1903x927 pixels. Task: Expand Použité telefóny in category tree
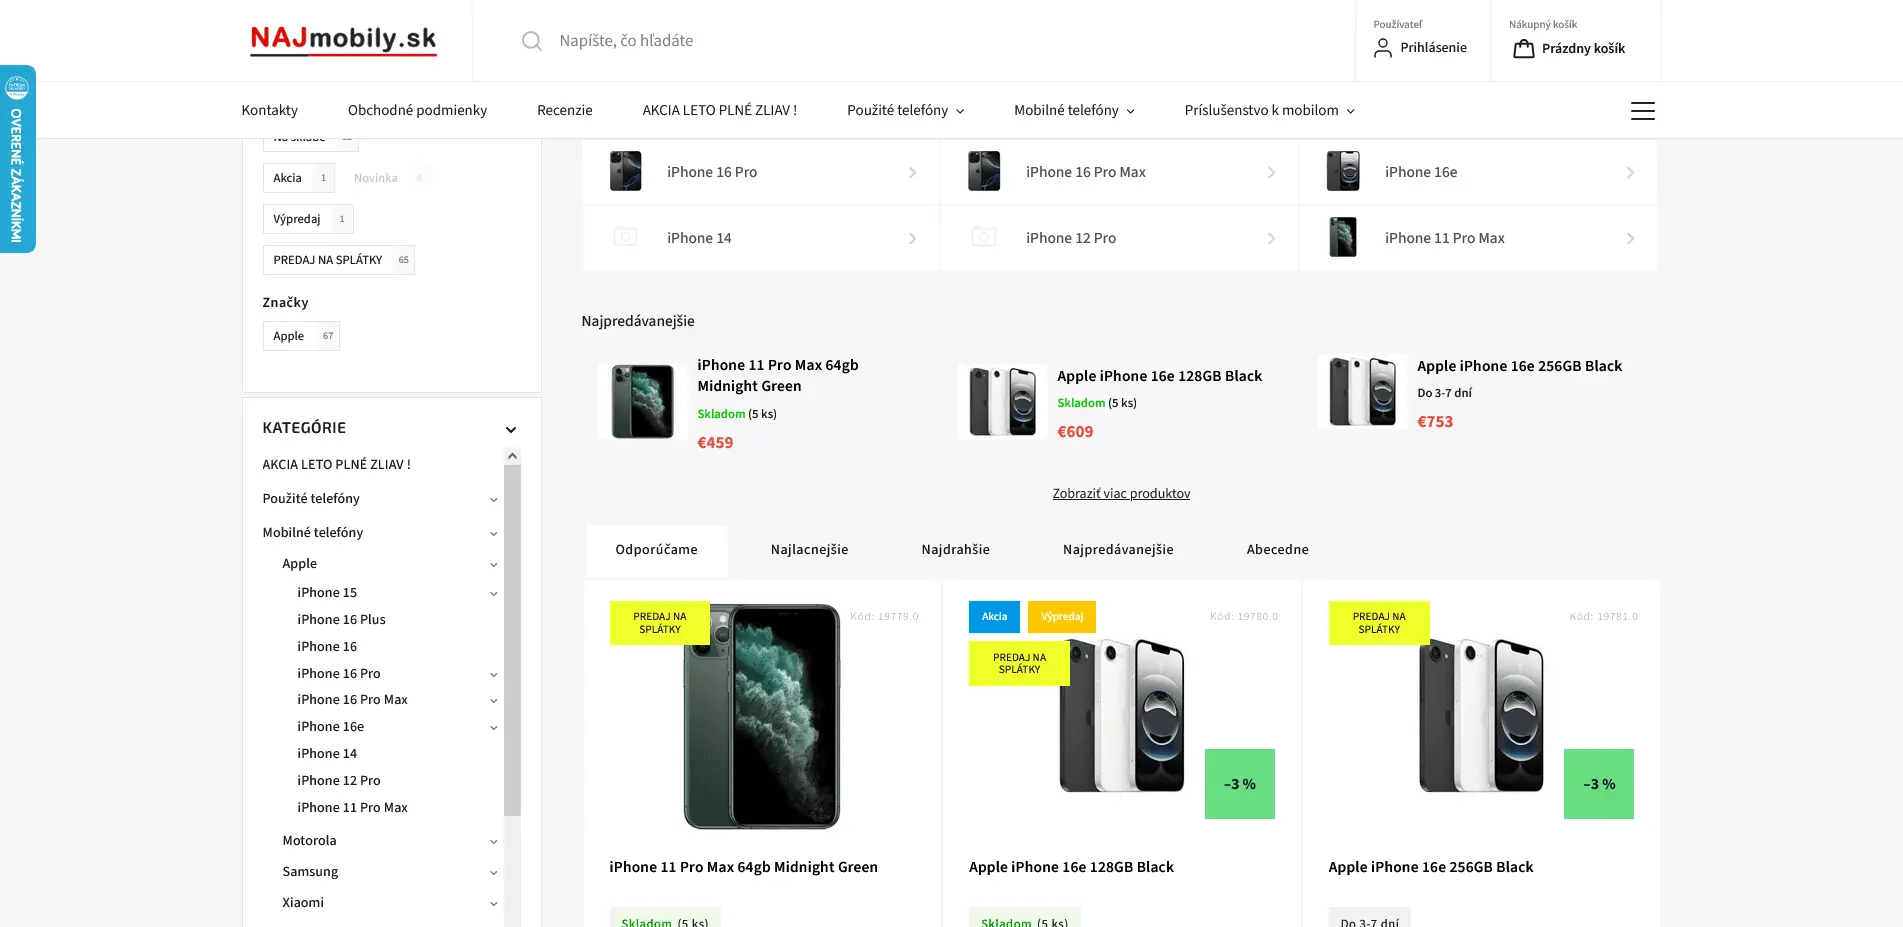click(x=493, y=500)
